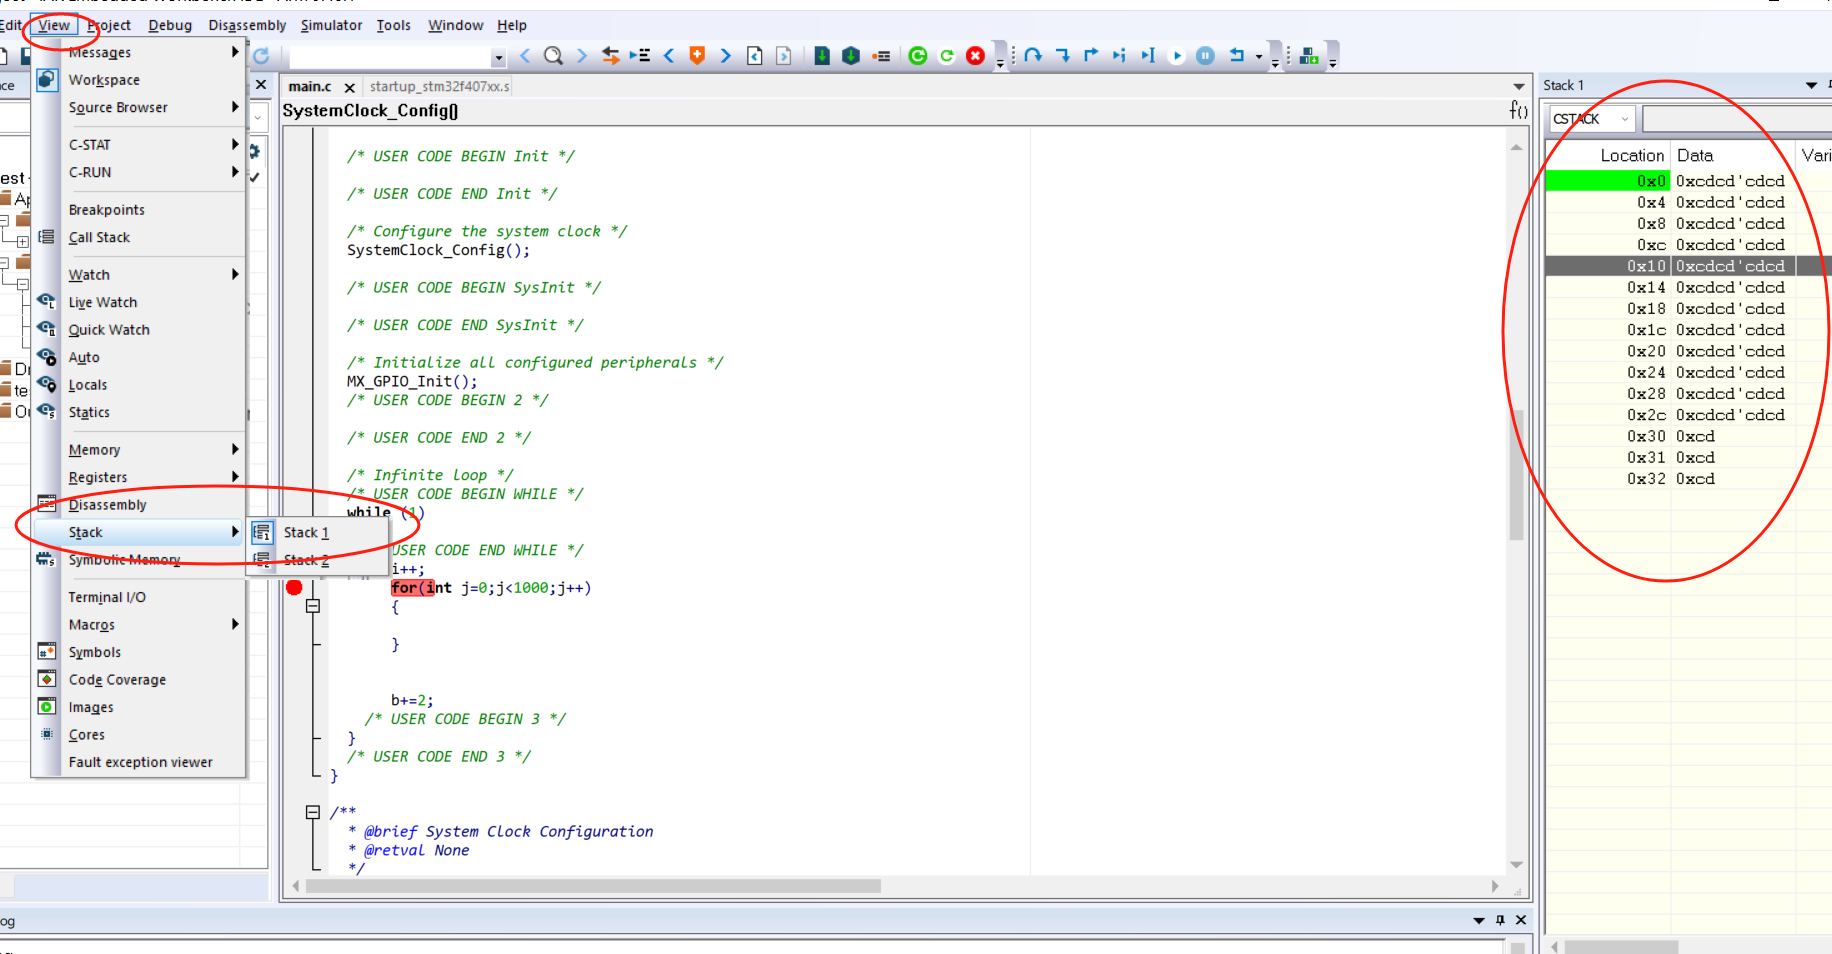Choose Fault exception viewer menu entry
Screen dimensions: 1832x954
(x=138, y=762)
